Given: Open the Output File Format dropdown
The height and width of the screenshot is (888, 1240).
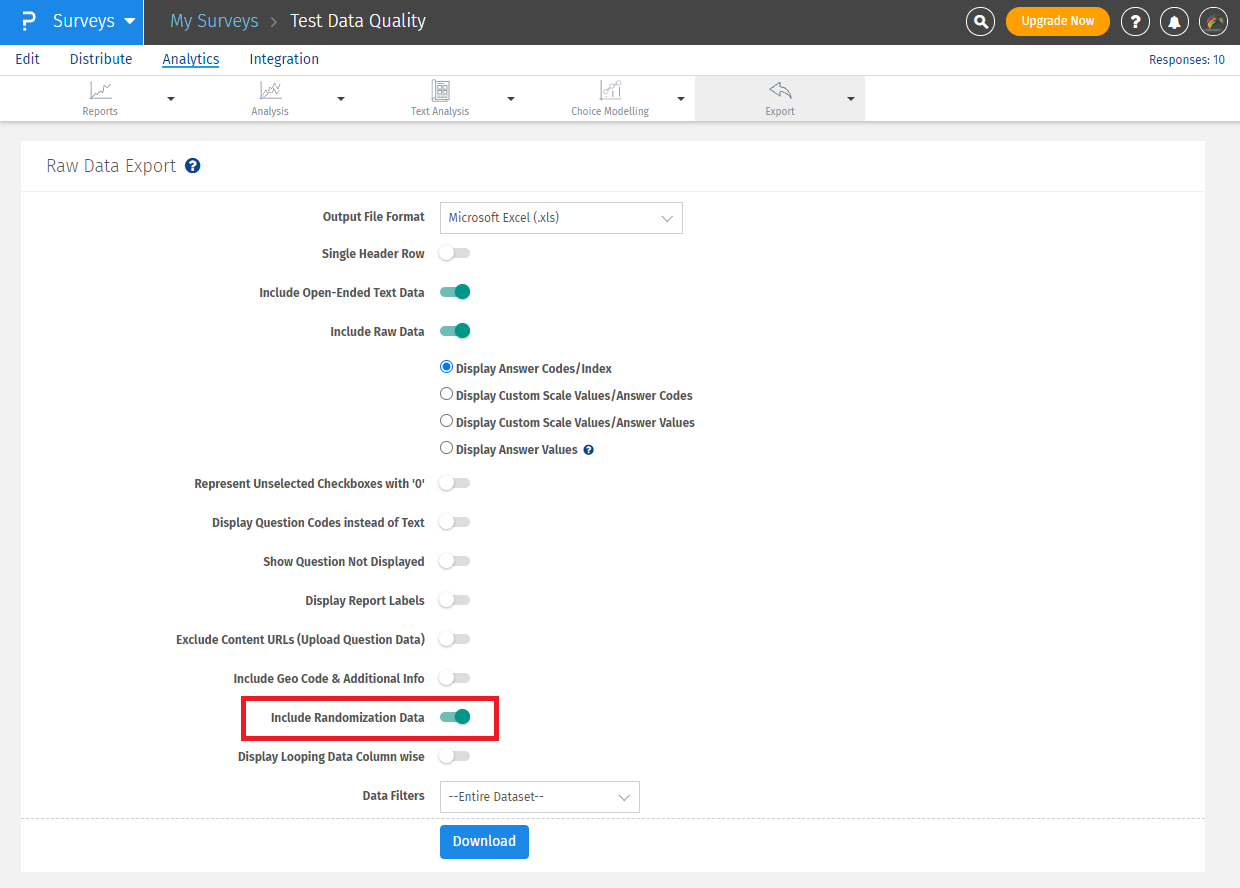Looking at the screenshot, I should [x=561, y=218].
